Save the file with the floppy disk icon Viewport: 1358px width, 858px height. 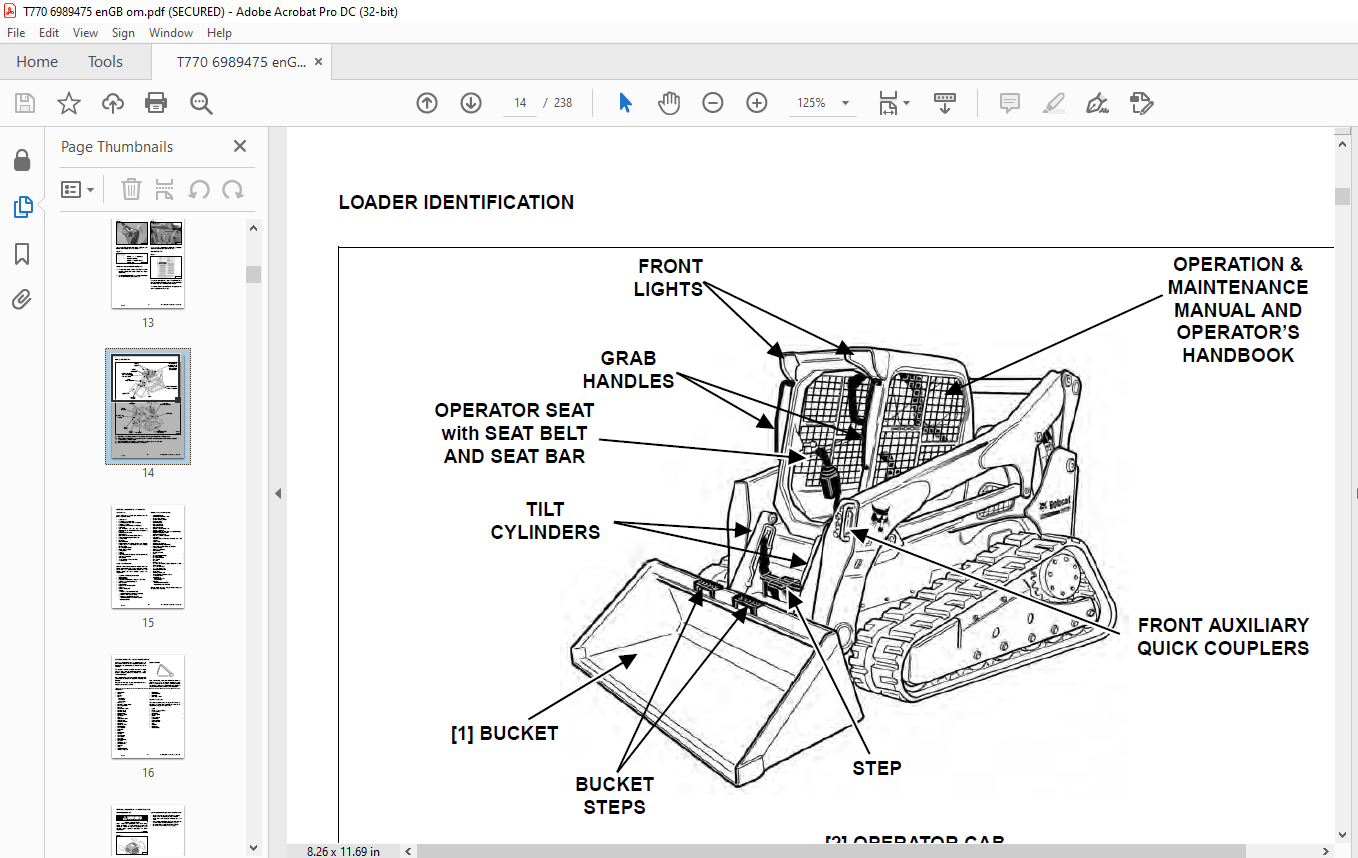(24, 103)
